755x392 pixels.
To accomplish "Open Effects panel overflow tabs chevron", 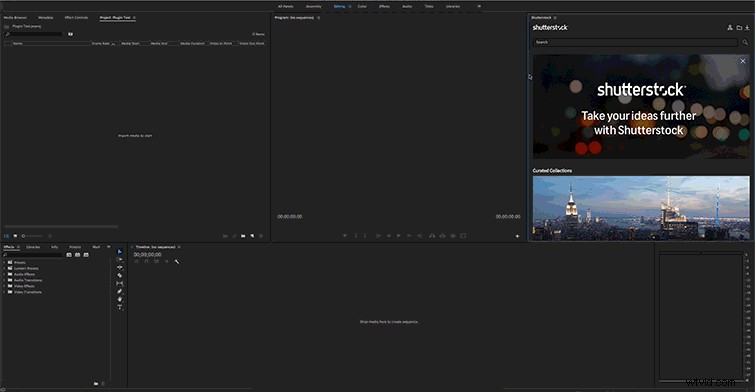I will tap(108, 247).
